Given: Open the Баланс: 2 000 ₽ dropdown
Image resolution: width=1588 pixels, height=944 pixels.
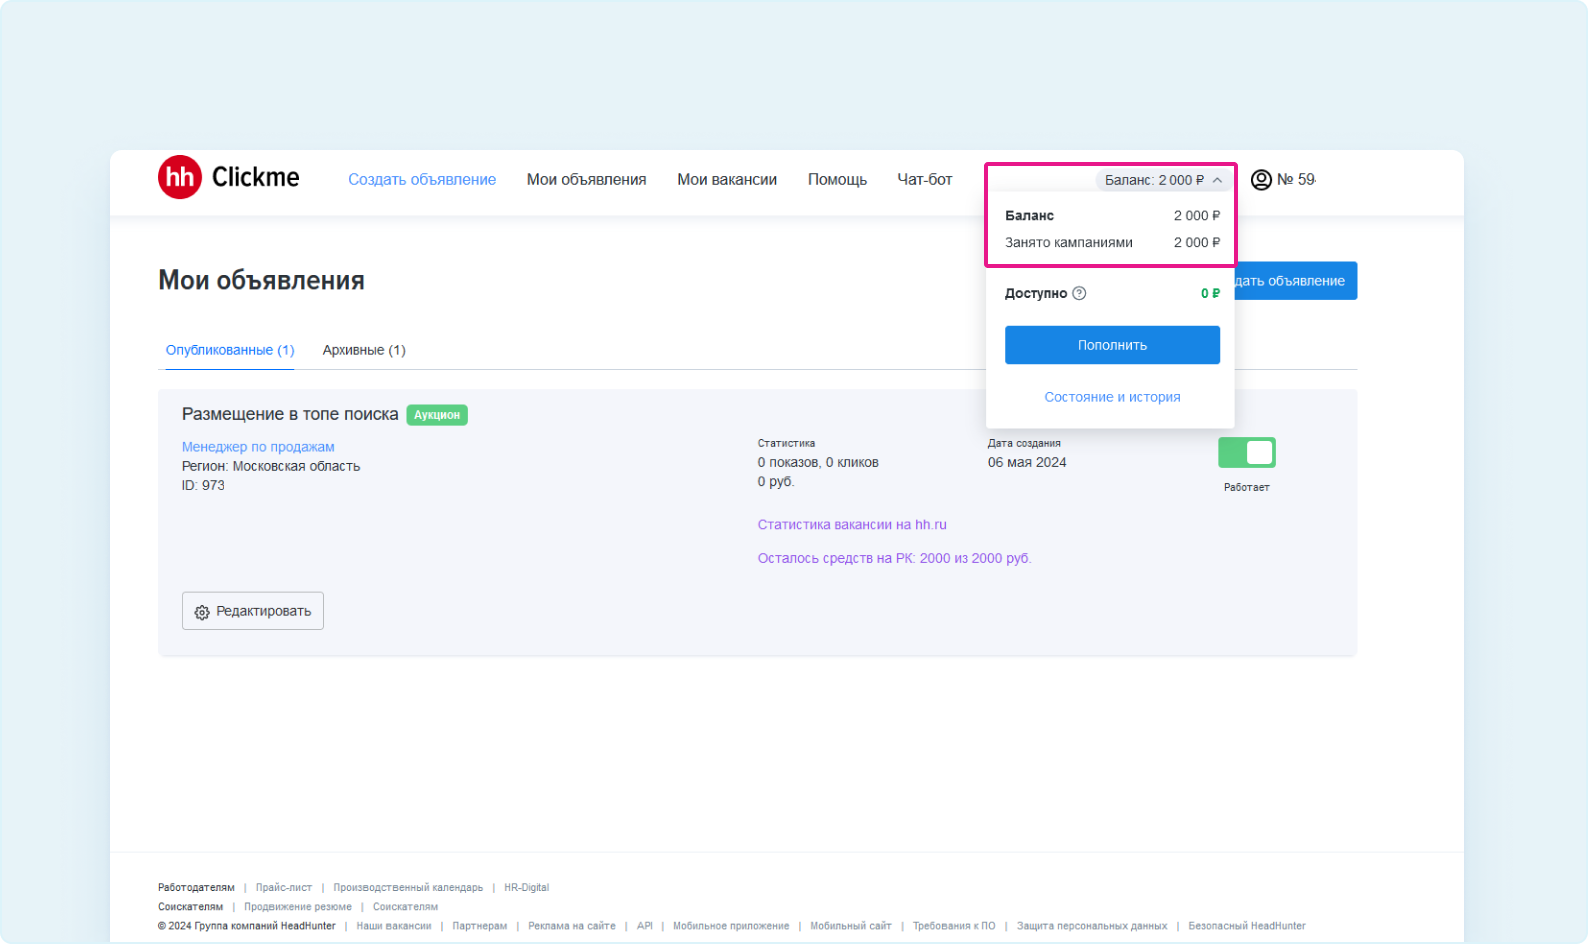Looking at the screenshot, I should (1163, 180).
